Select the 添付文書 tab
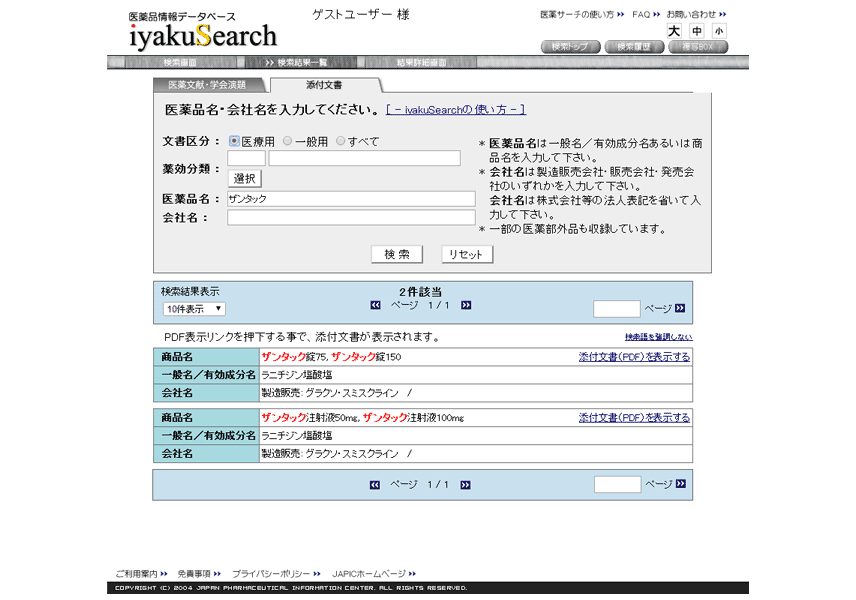The height and width of the screenshot is (600, 856). tap(325, 85)
